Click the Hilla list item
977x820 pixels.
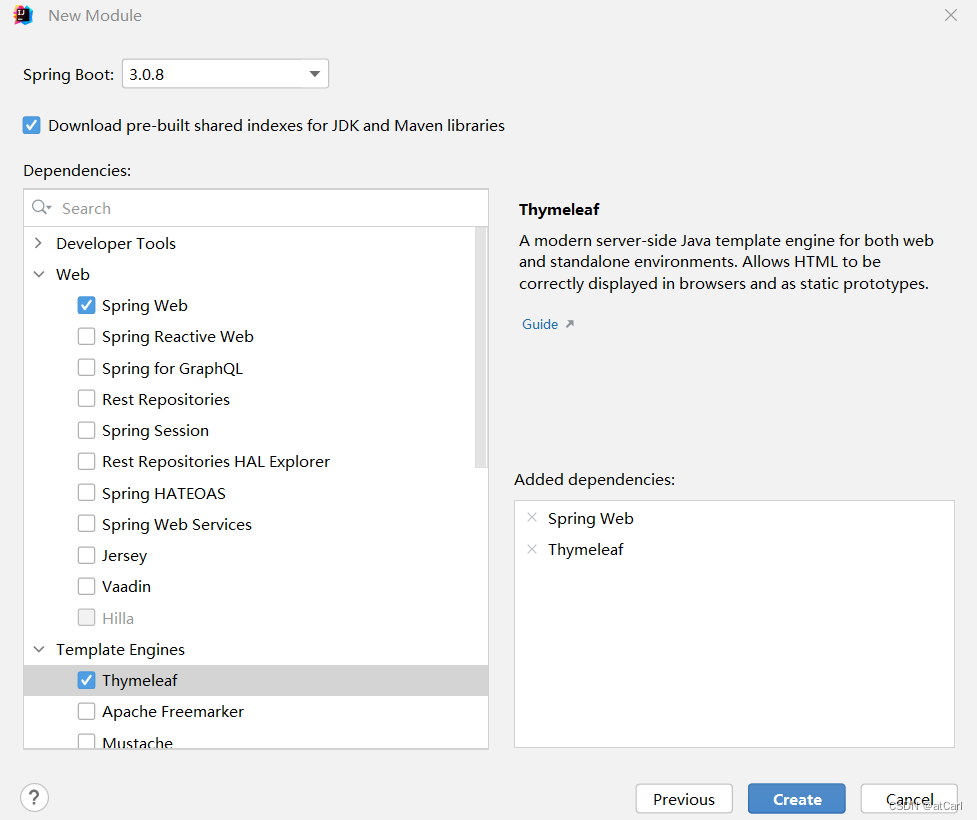click(x=118, y=618)
